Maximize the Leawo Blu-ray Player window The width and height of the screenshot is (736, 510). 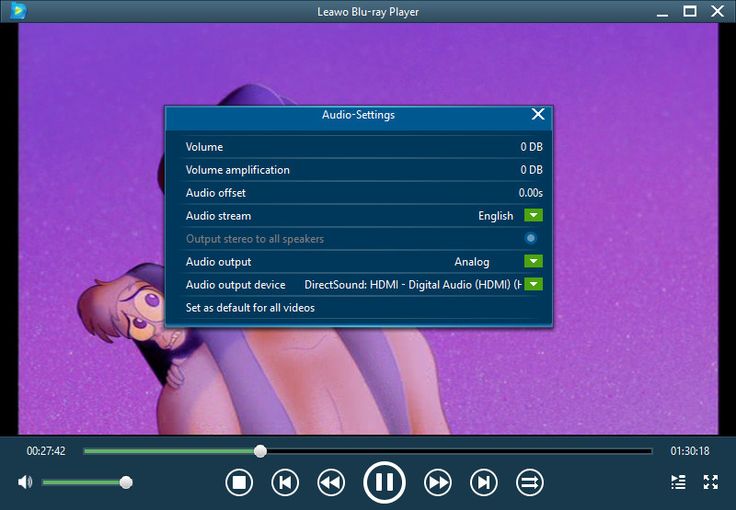coord(690,11)
